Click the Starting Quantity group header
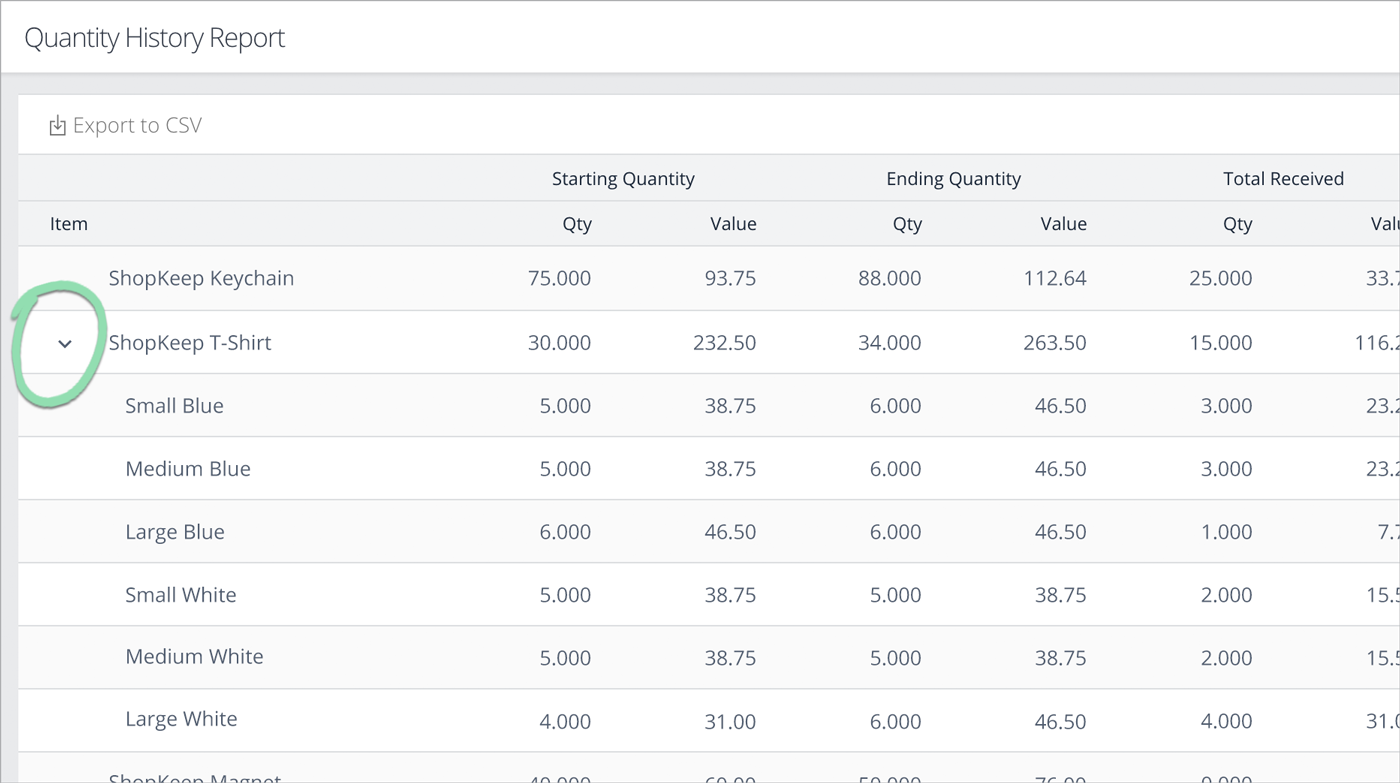This screenshot has height=783, width=1400. pyautogui.click(x=623, y=179)
